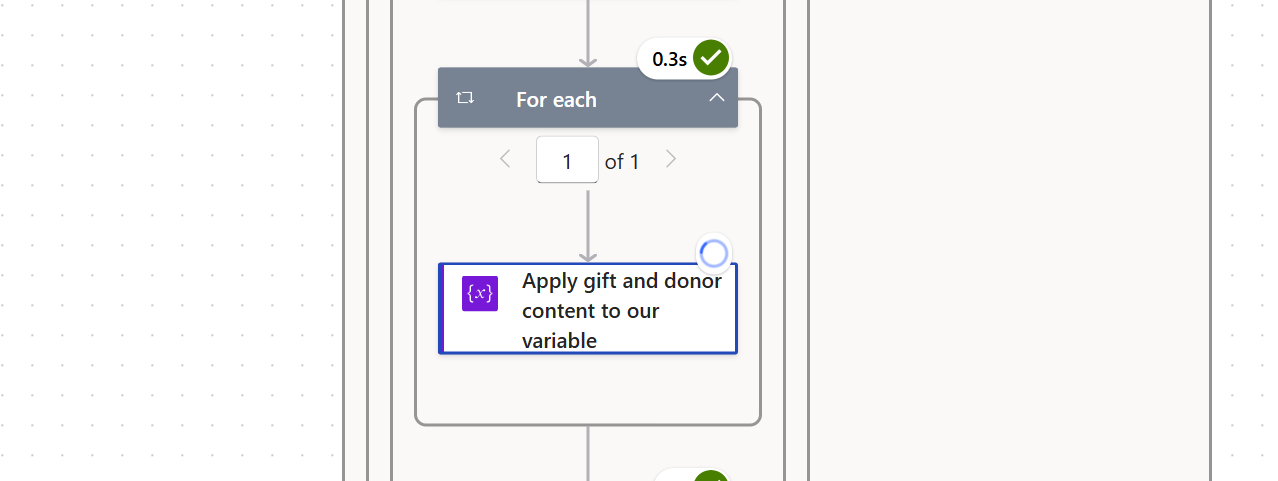This screenshot has width=1278, height=481.
Task: Click the For each loop icon
Action: coord(465,98)
